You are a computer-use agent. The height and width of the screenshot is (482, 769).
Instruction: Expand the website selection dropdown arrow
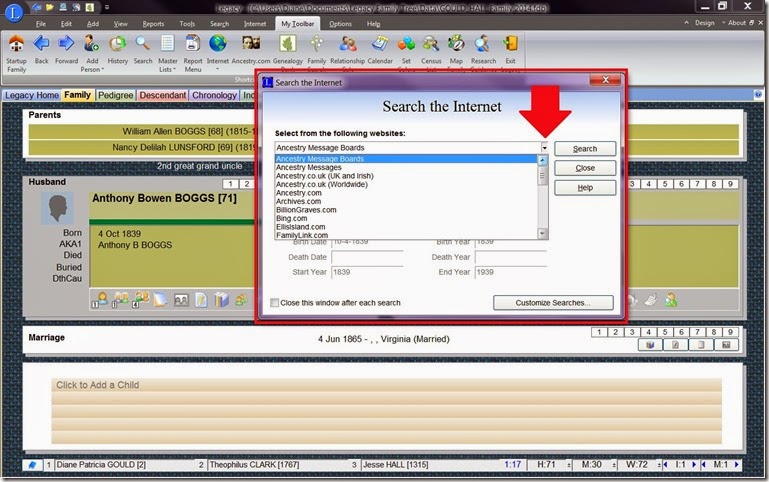point(544,148)
